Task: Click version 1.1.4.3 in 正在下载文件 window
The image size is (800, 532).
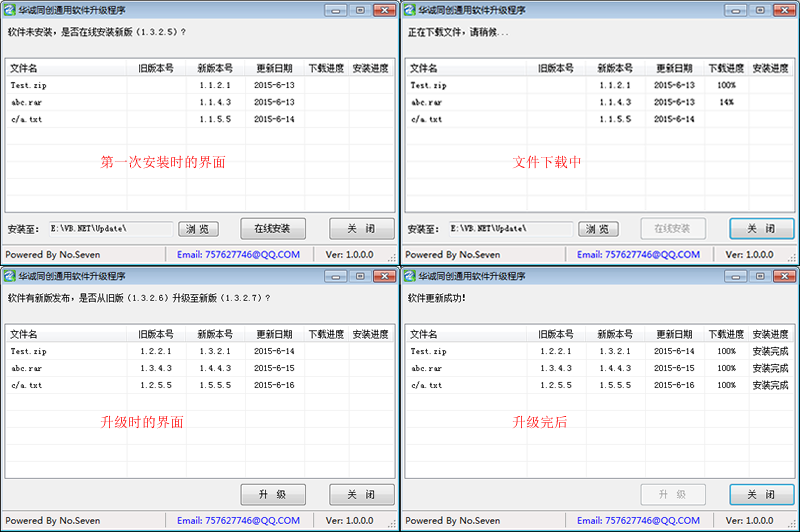Action: tap(615, 102)
